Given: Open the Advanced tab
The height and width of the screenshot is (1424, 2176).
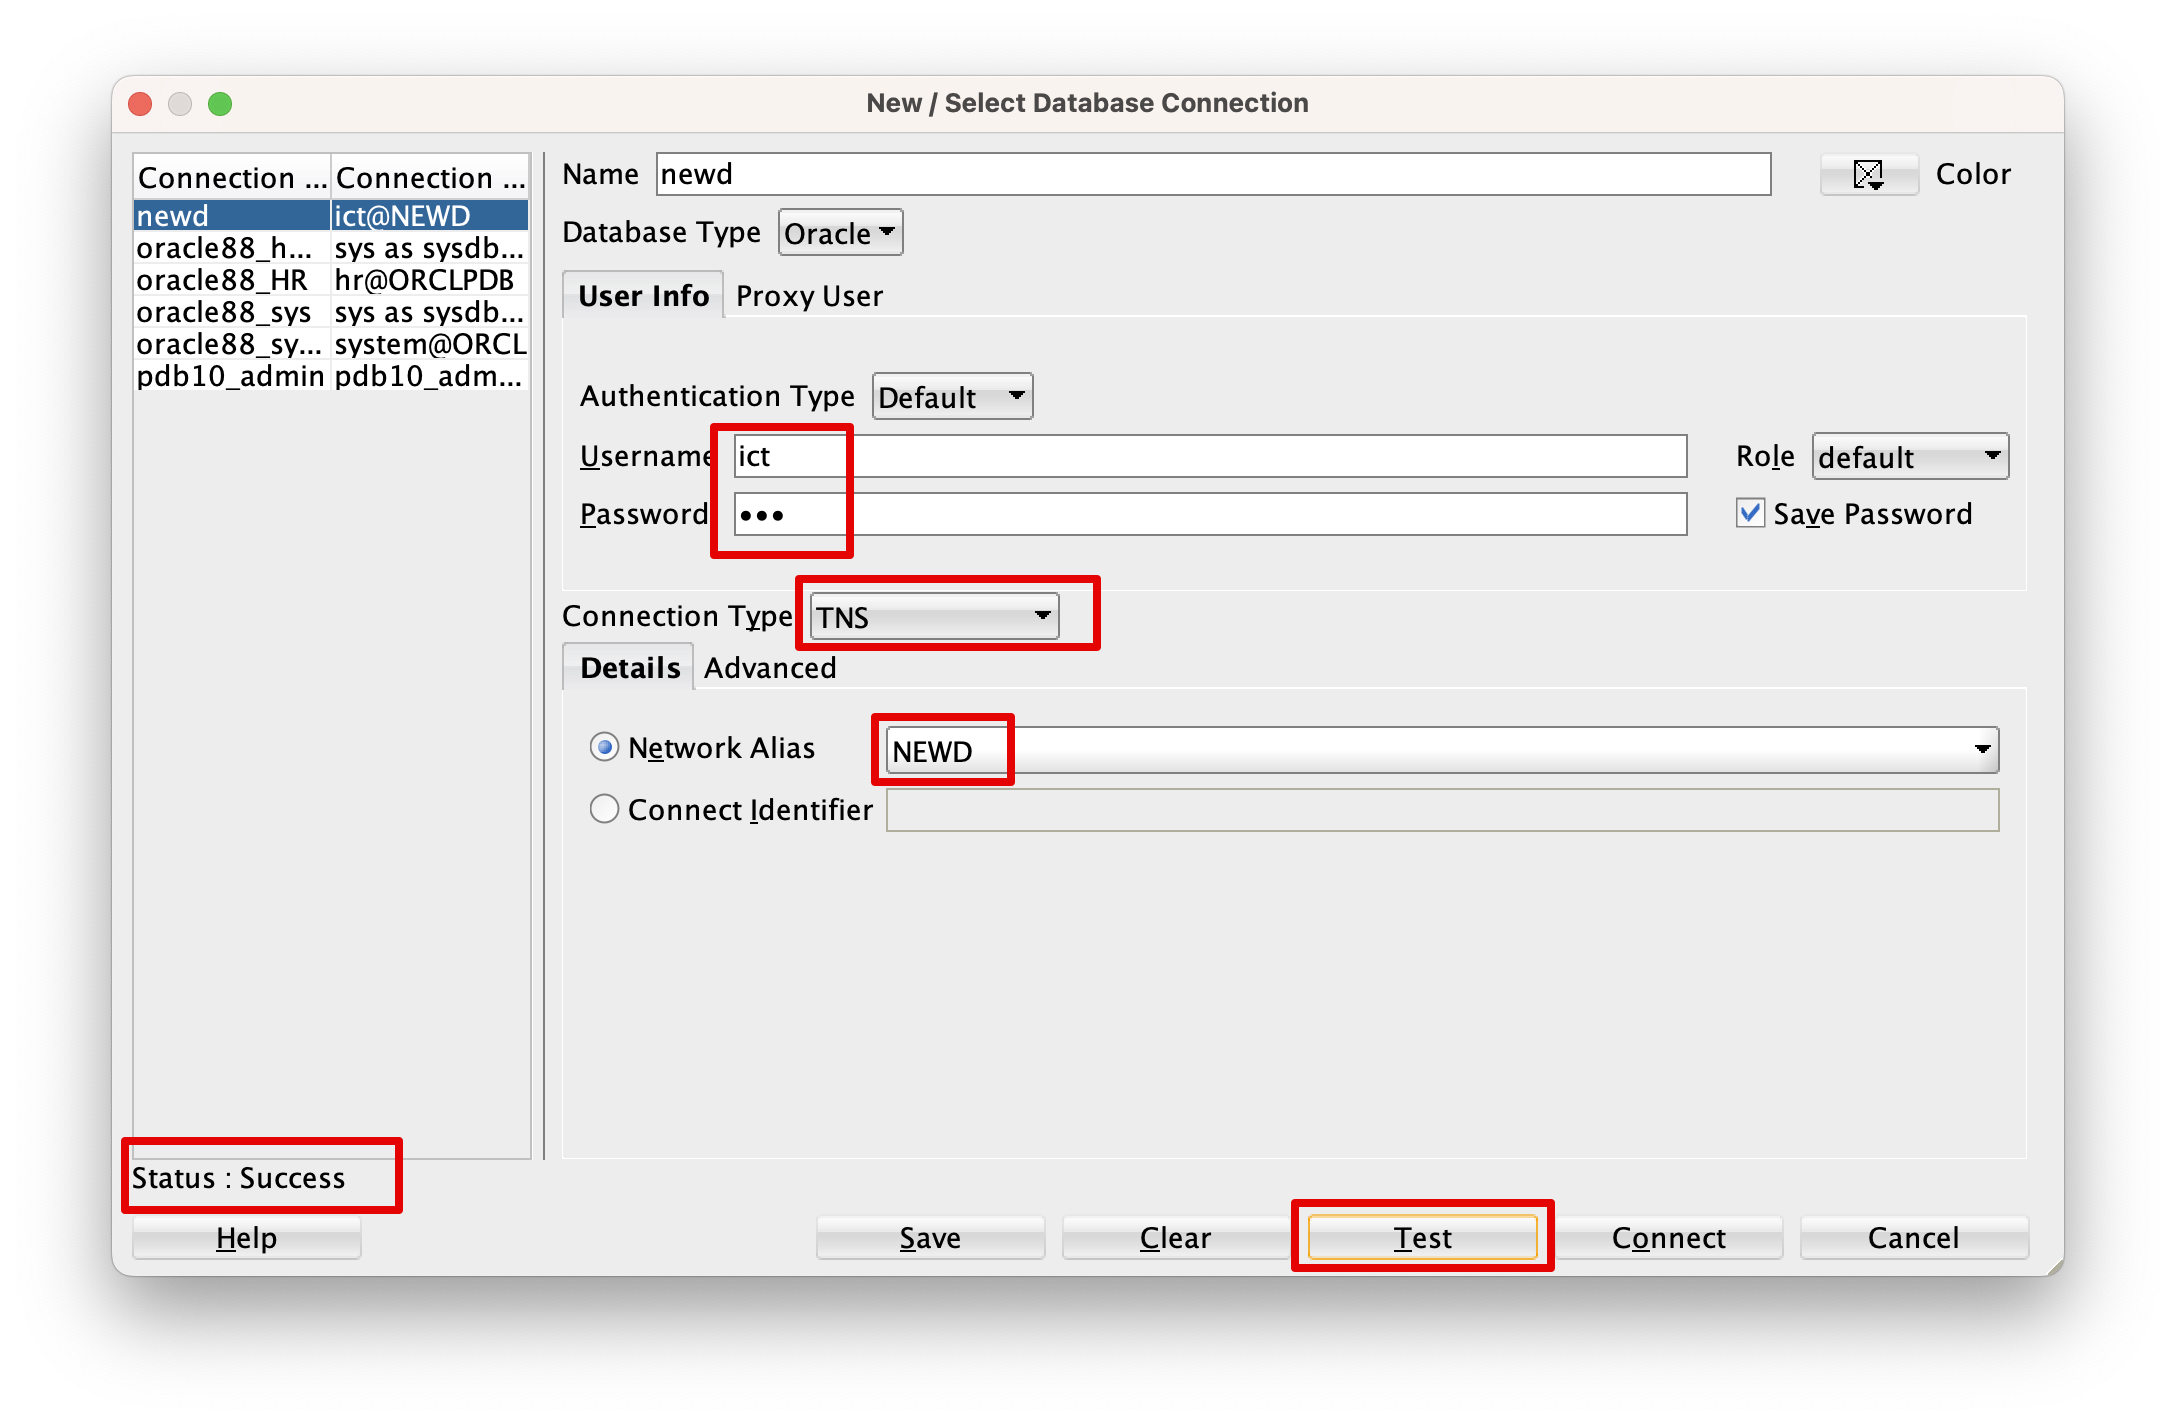Looking at the screenshot, I should pos(769,668).
